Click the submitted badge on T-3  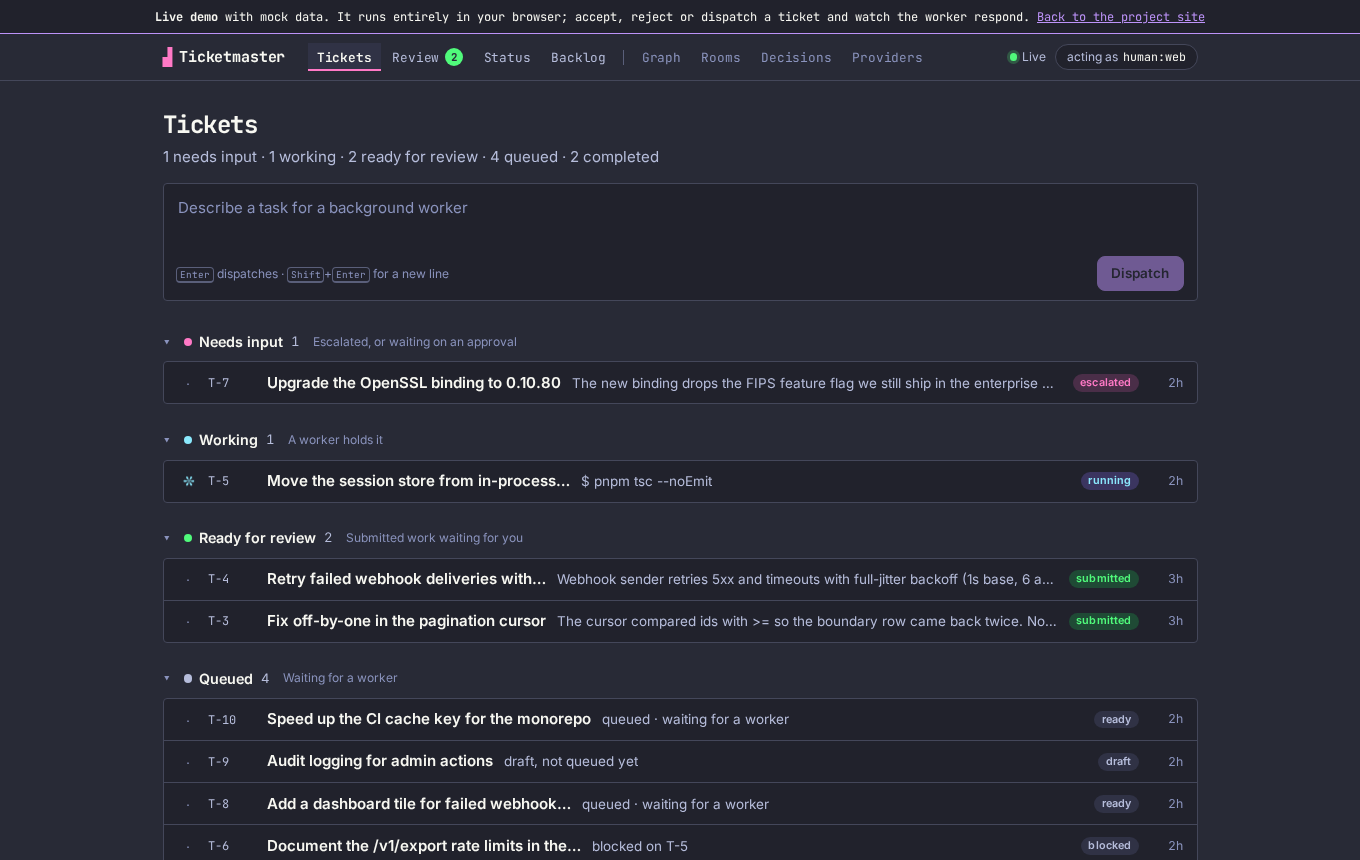[x=1104, y=621]
